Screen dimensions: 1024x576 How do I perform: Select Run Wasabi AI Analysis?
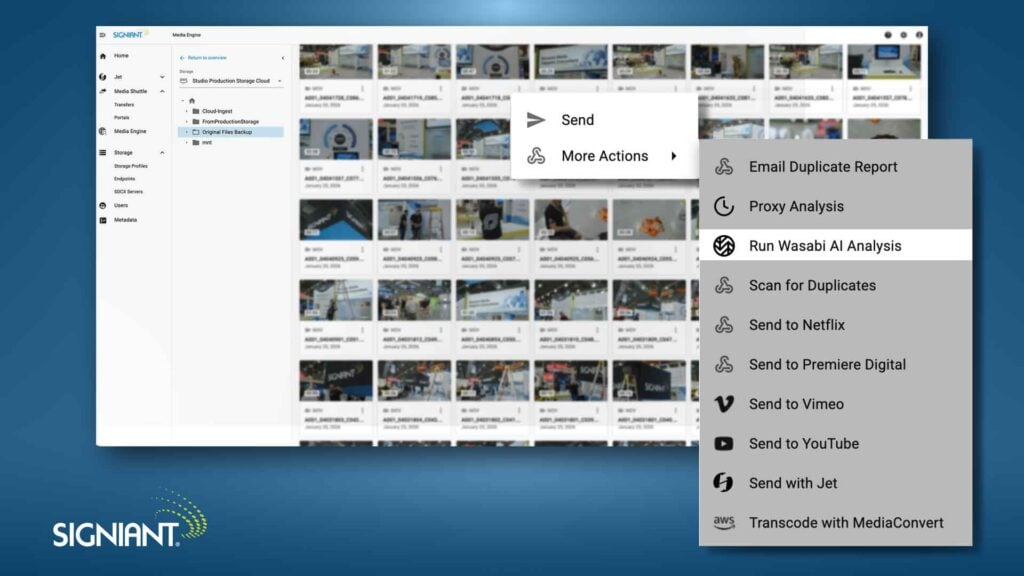pos(835,246)
